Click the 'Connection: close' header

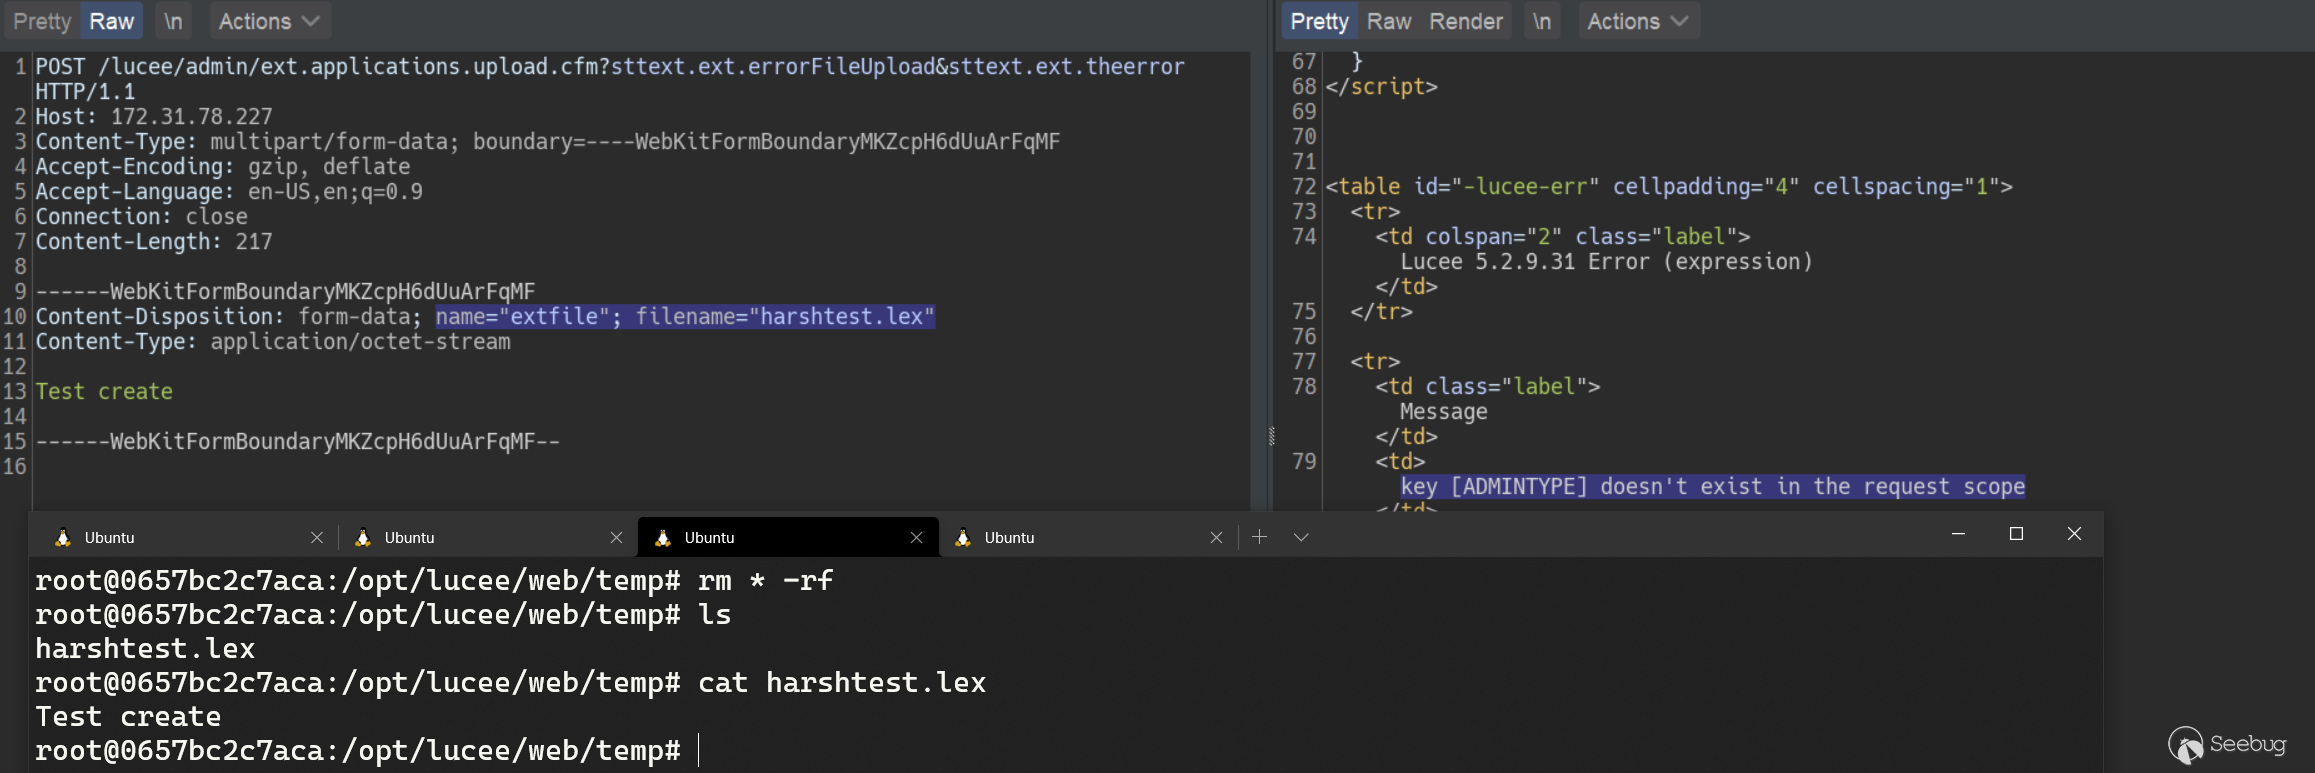[x=142, y=216]
